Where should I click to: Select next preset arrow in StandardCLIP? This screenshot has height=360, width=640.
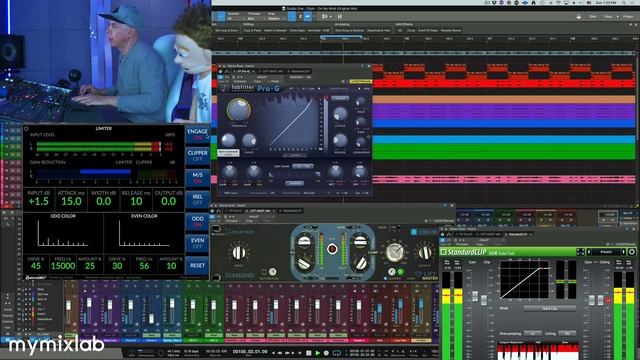click(624, 252)
